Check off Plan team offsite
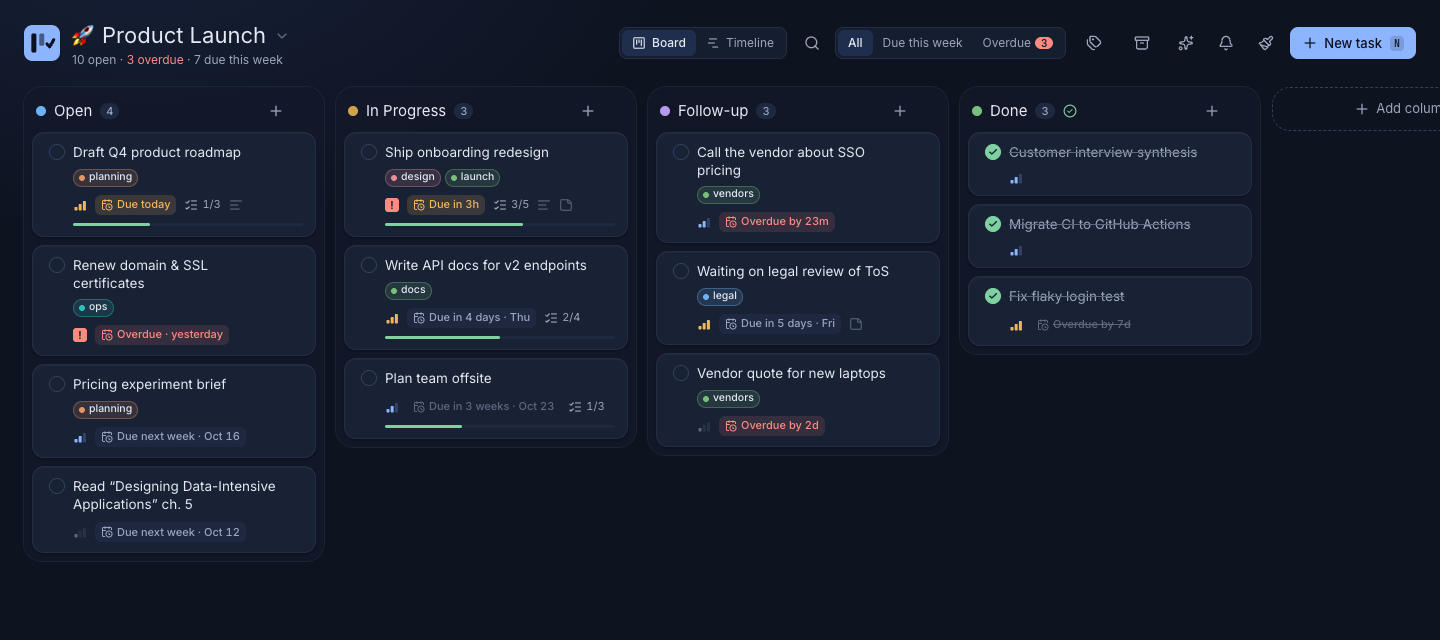This screenshot has height=640, width=1440. (369, 378)
